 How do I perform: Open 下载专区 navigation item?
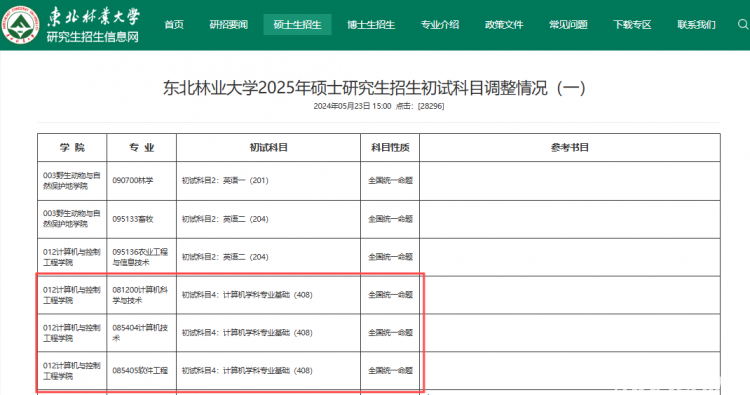click(x=632, y=25)
